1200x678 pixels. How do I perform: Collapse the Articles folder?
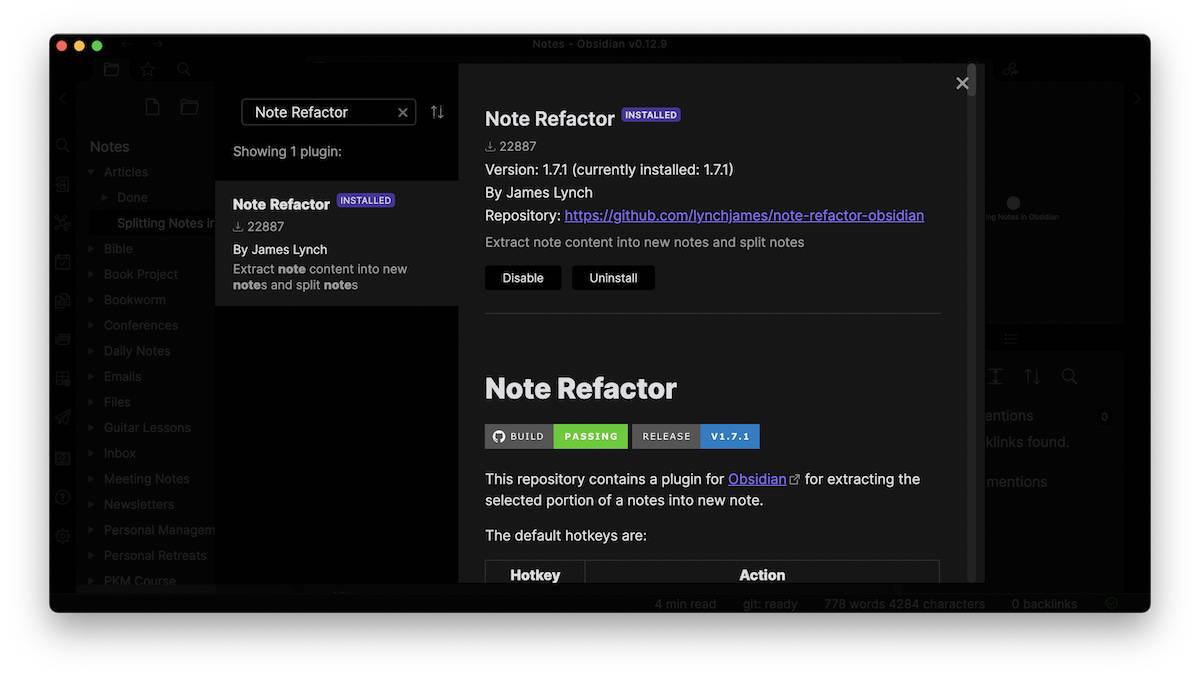91,172
